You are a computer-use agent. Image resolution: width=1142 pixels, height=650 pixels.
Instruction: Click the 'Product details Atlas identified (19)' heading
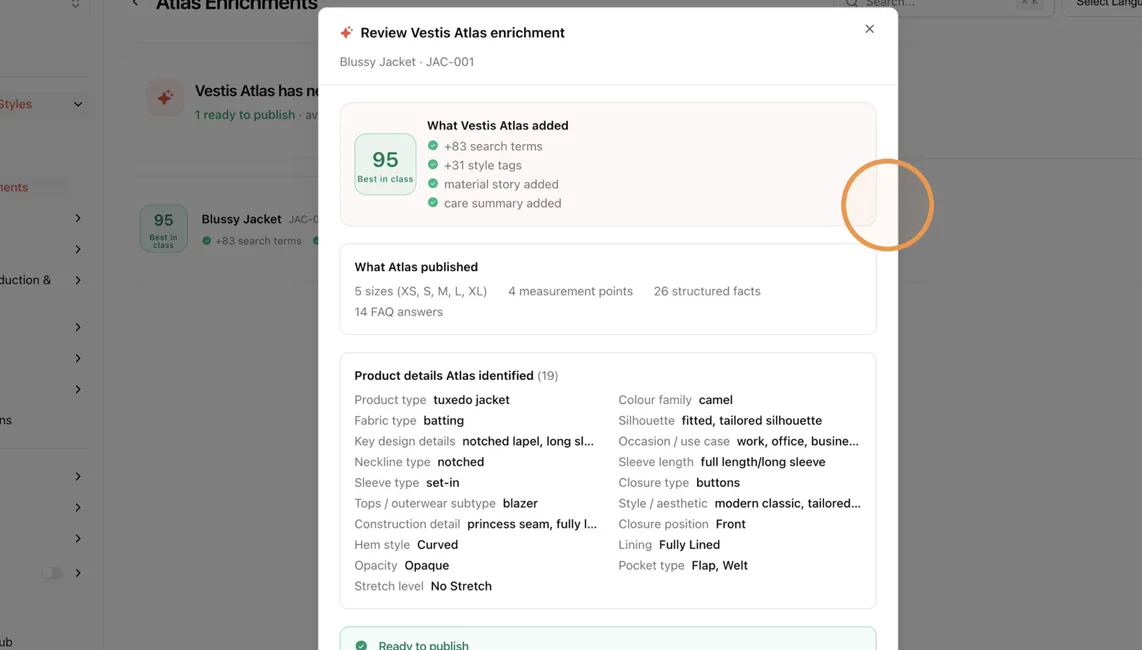point(456,375)
